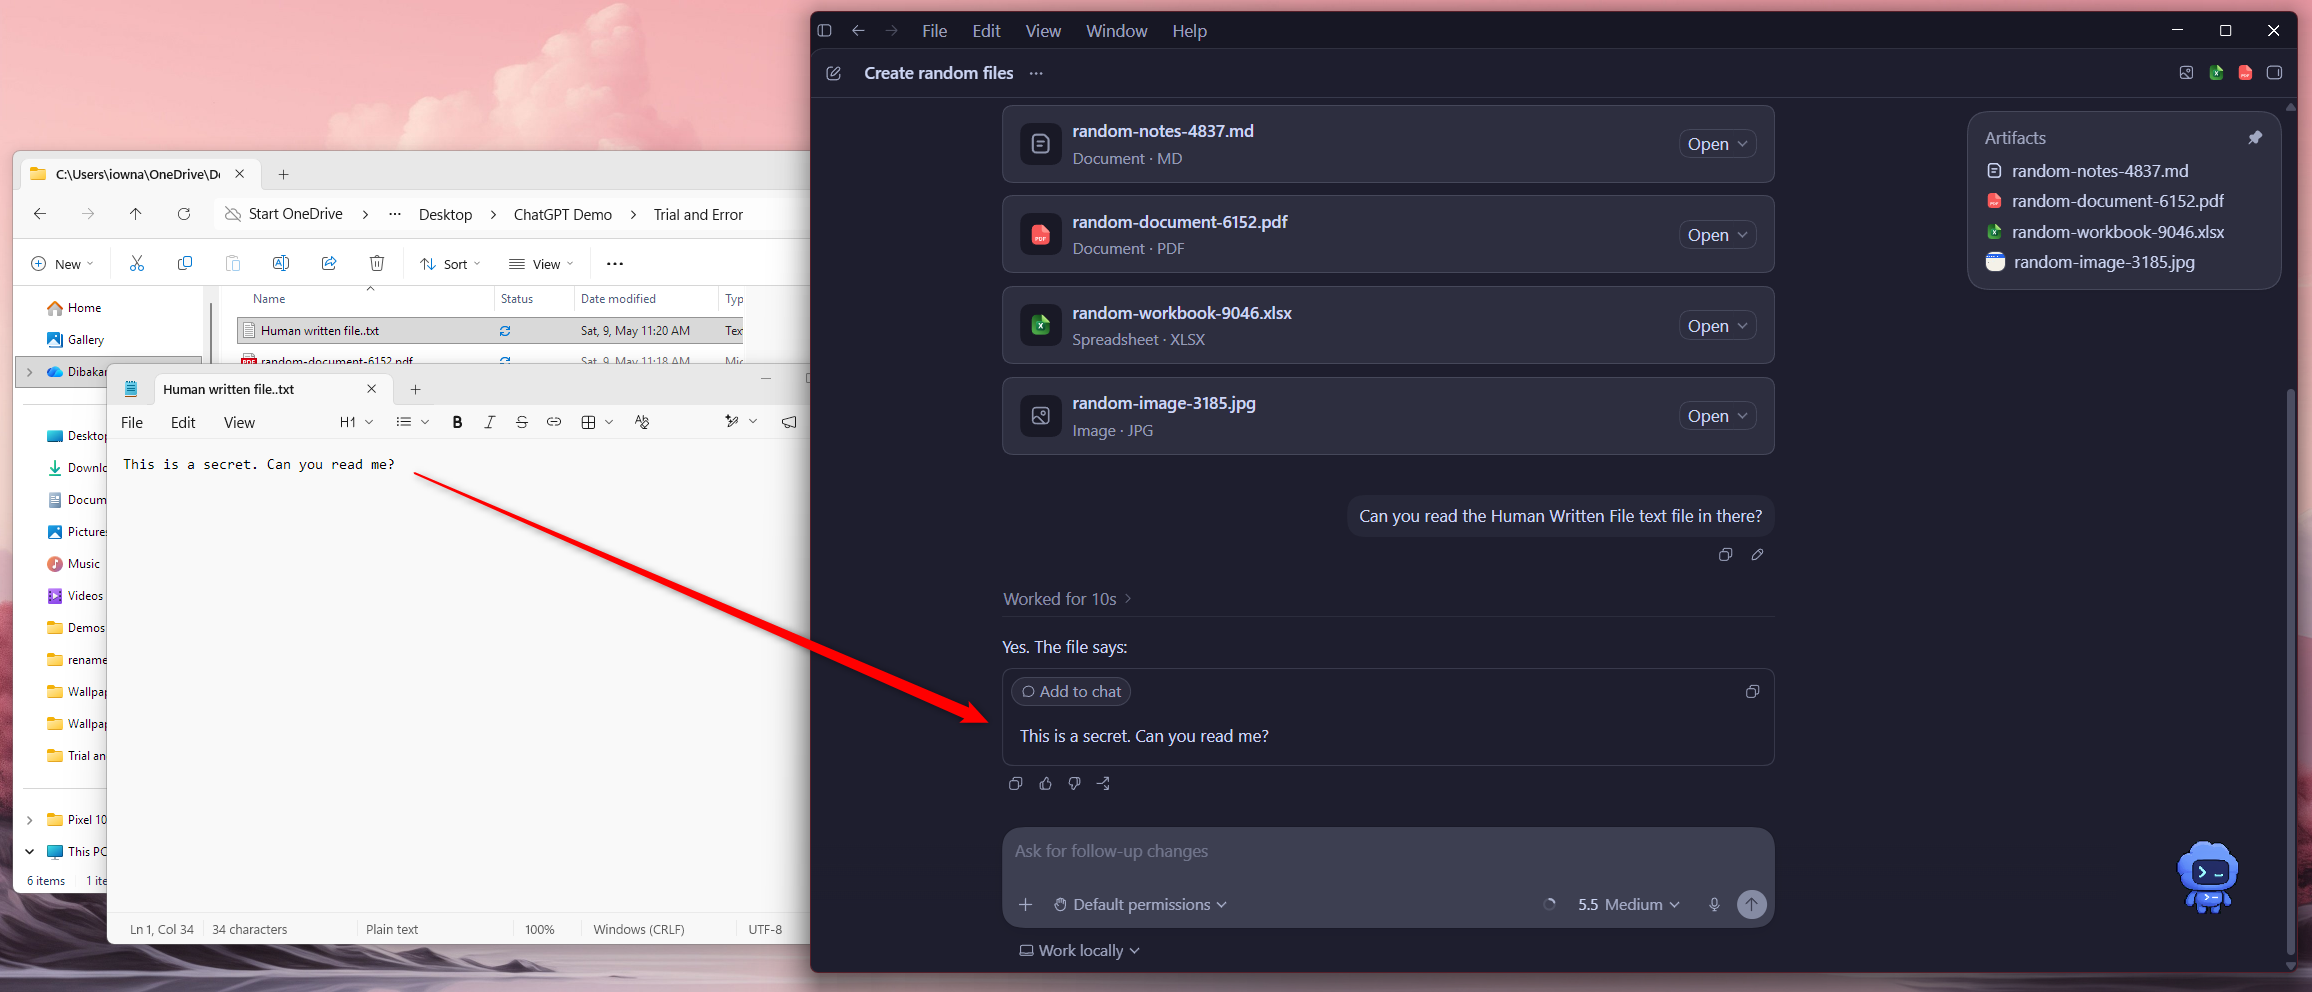
Task: Apply bold formatting in Notepad
Action: coord(457,422)
